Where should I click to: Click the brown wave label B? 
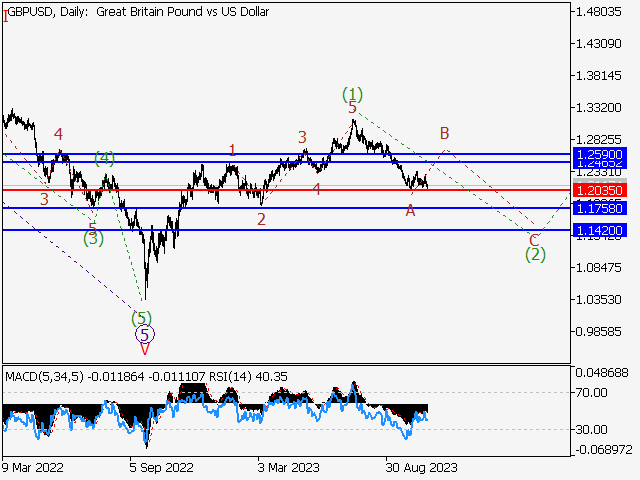[444, 133]
